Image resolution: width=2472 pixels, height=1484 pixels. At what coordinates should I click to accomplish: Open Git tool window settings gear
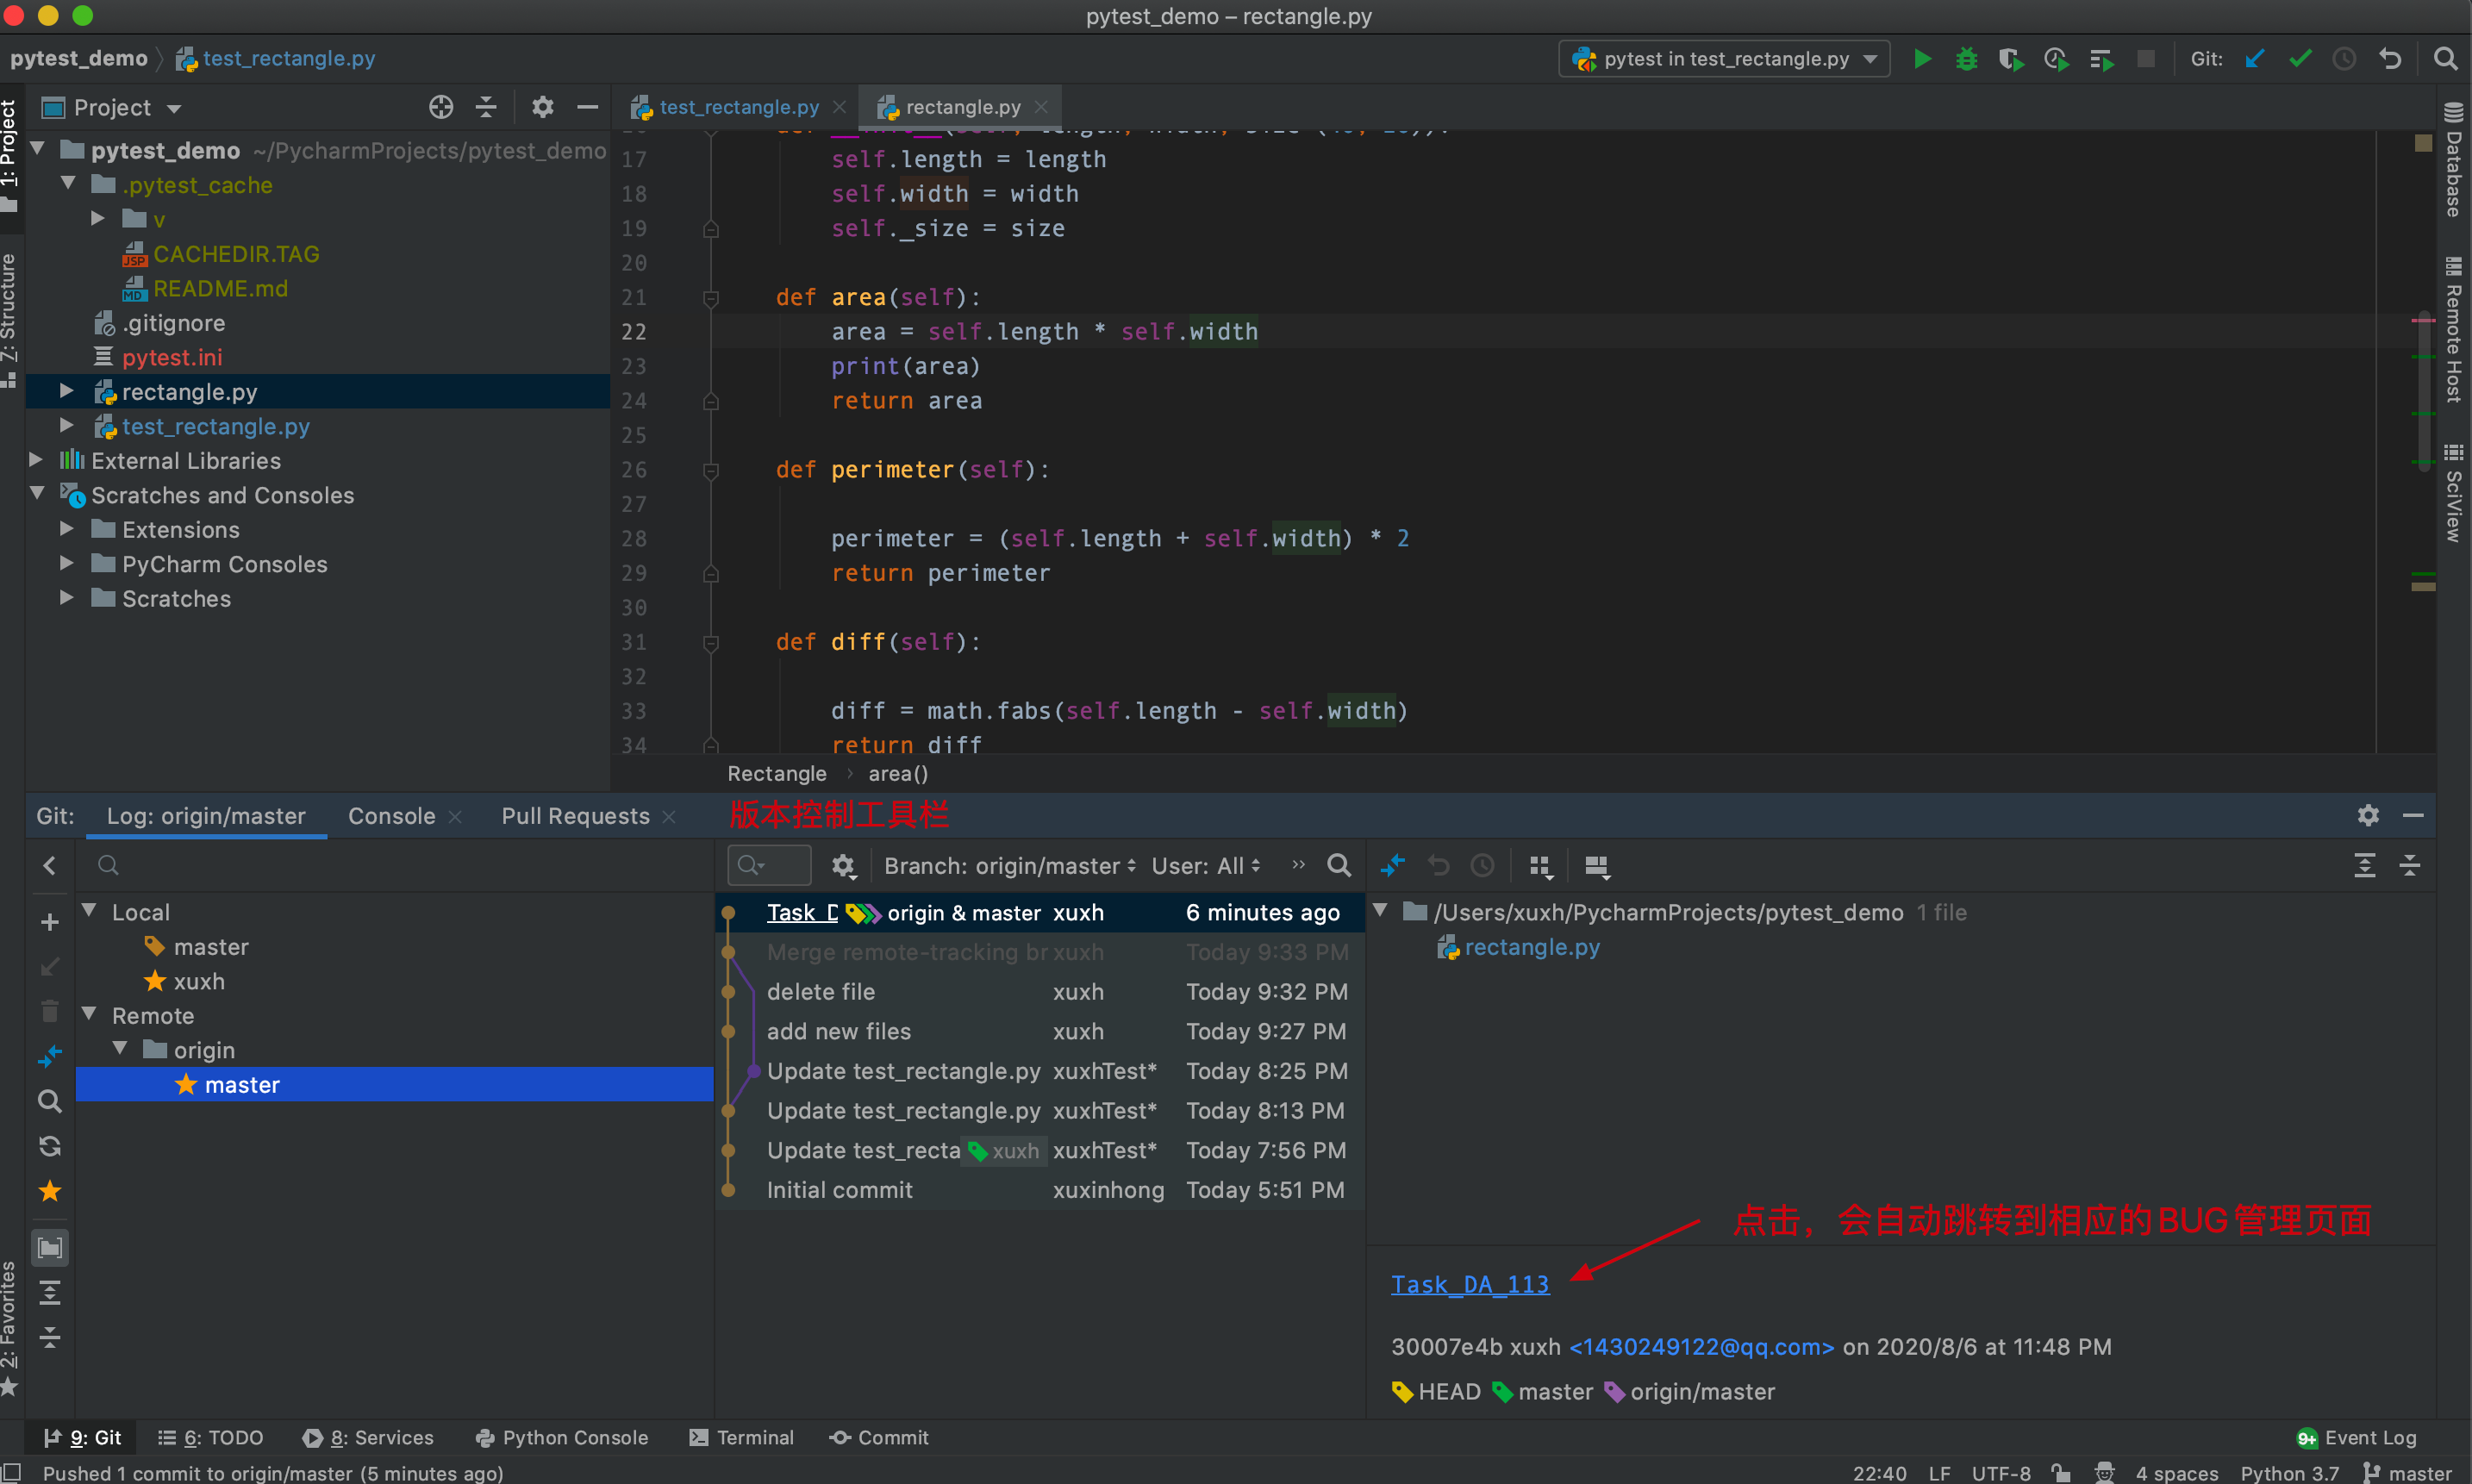(2368, 815)
